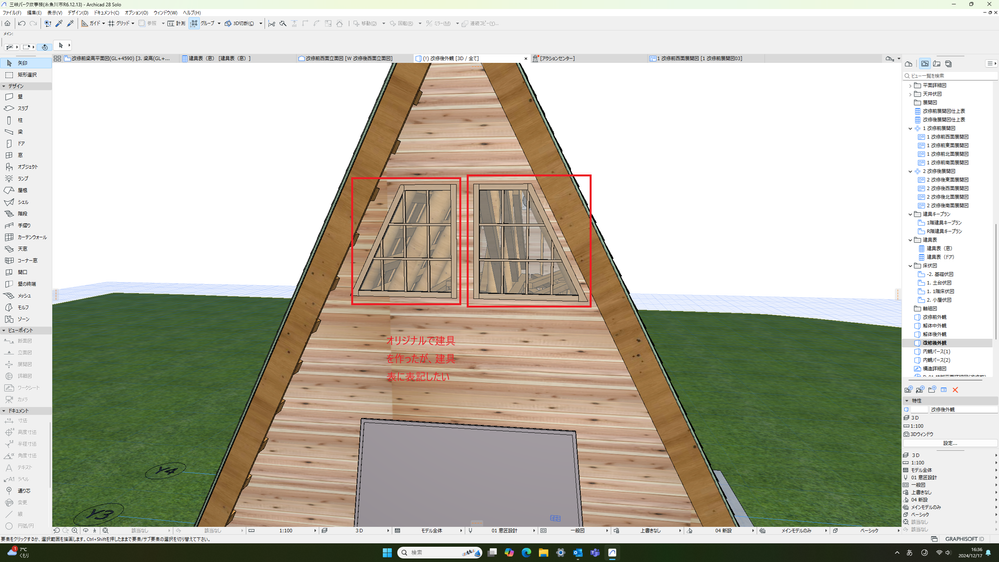The image size is (999, 562).
Task: Choose the Stair (階段) tool
Action: 25,213
